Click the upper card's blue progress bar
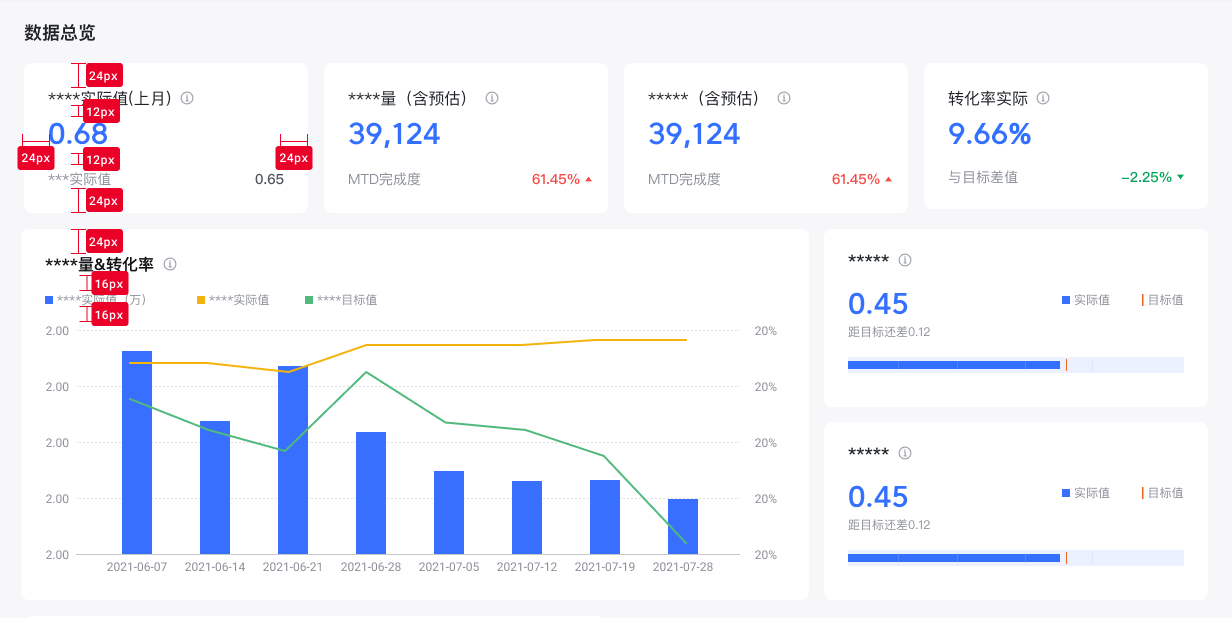1232x618 pixels. tap(954, 365)
